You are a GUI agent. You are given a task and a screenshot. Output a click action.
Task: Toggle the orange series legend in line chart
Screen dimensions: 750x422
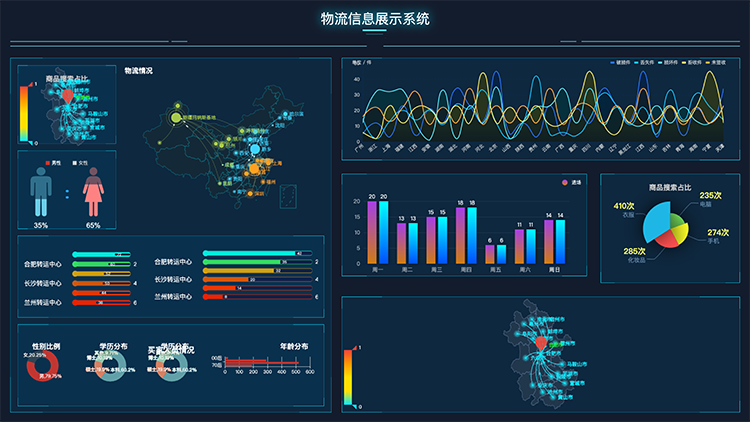pos(716,63)
